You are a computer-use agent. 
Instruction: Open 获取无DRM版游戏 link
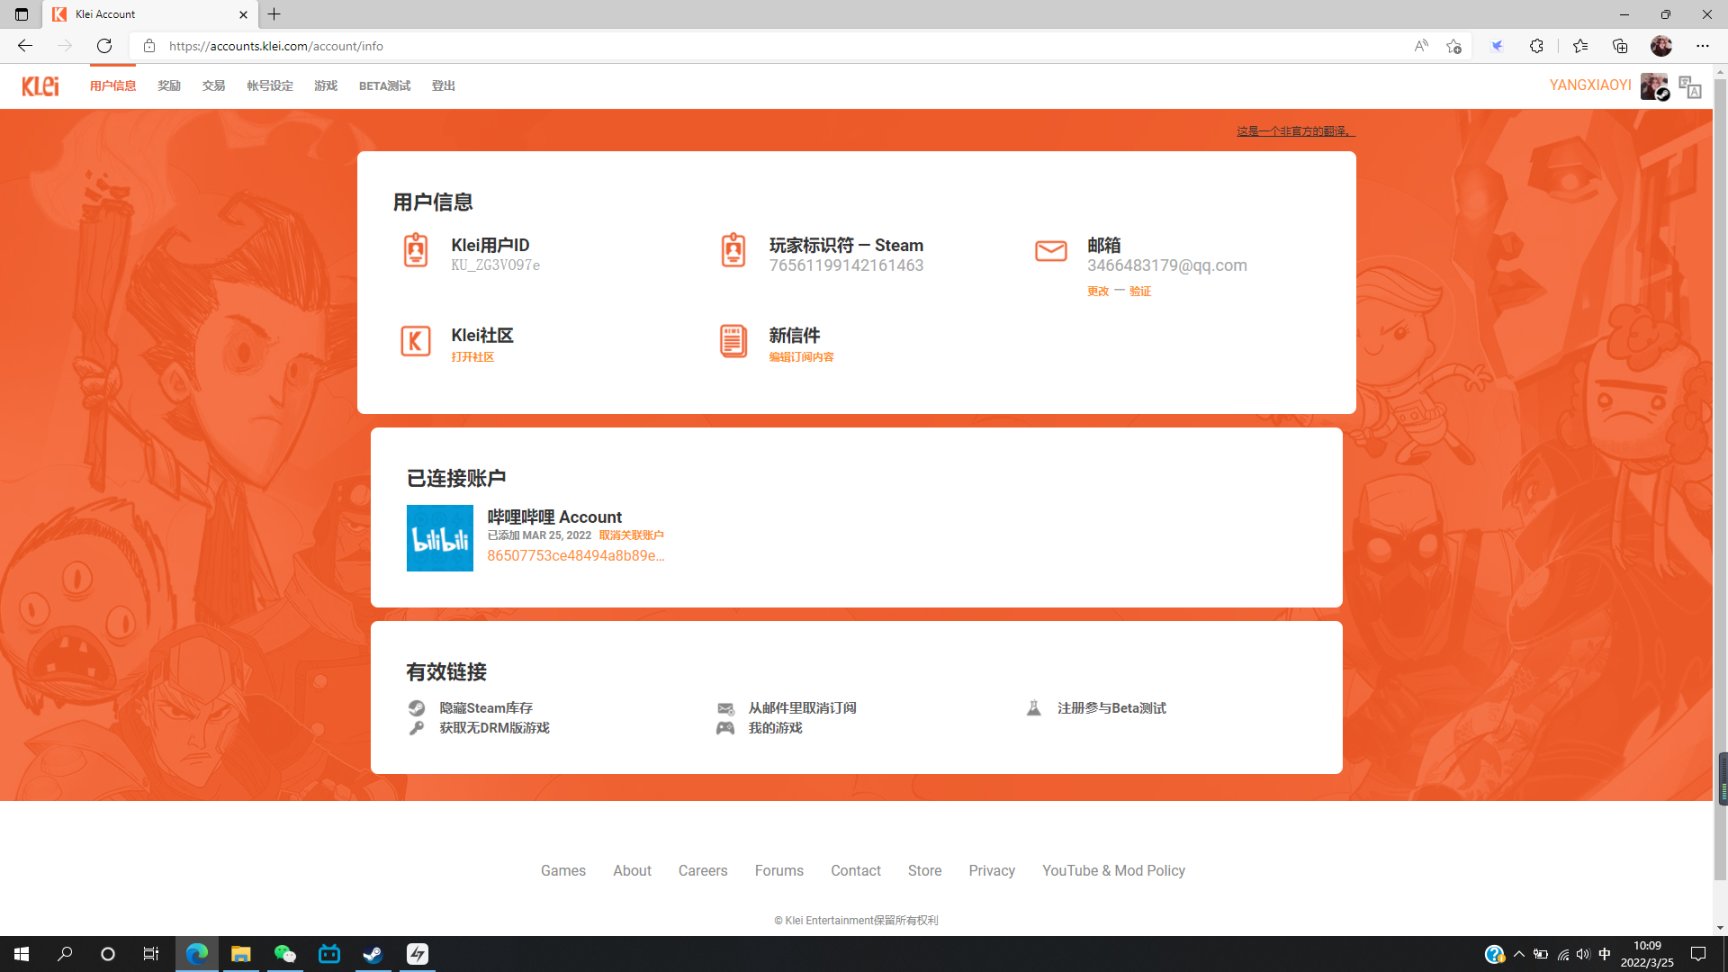point(494,728)
